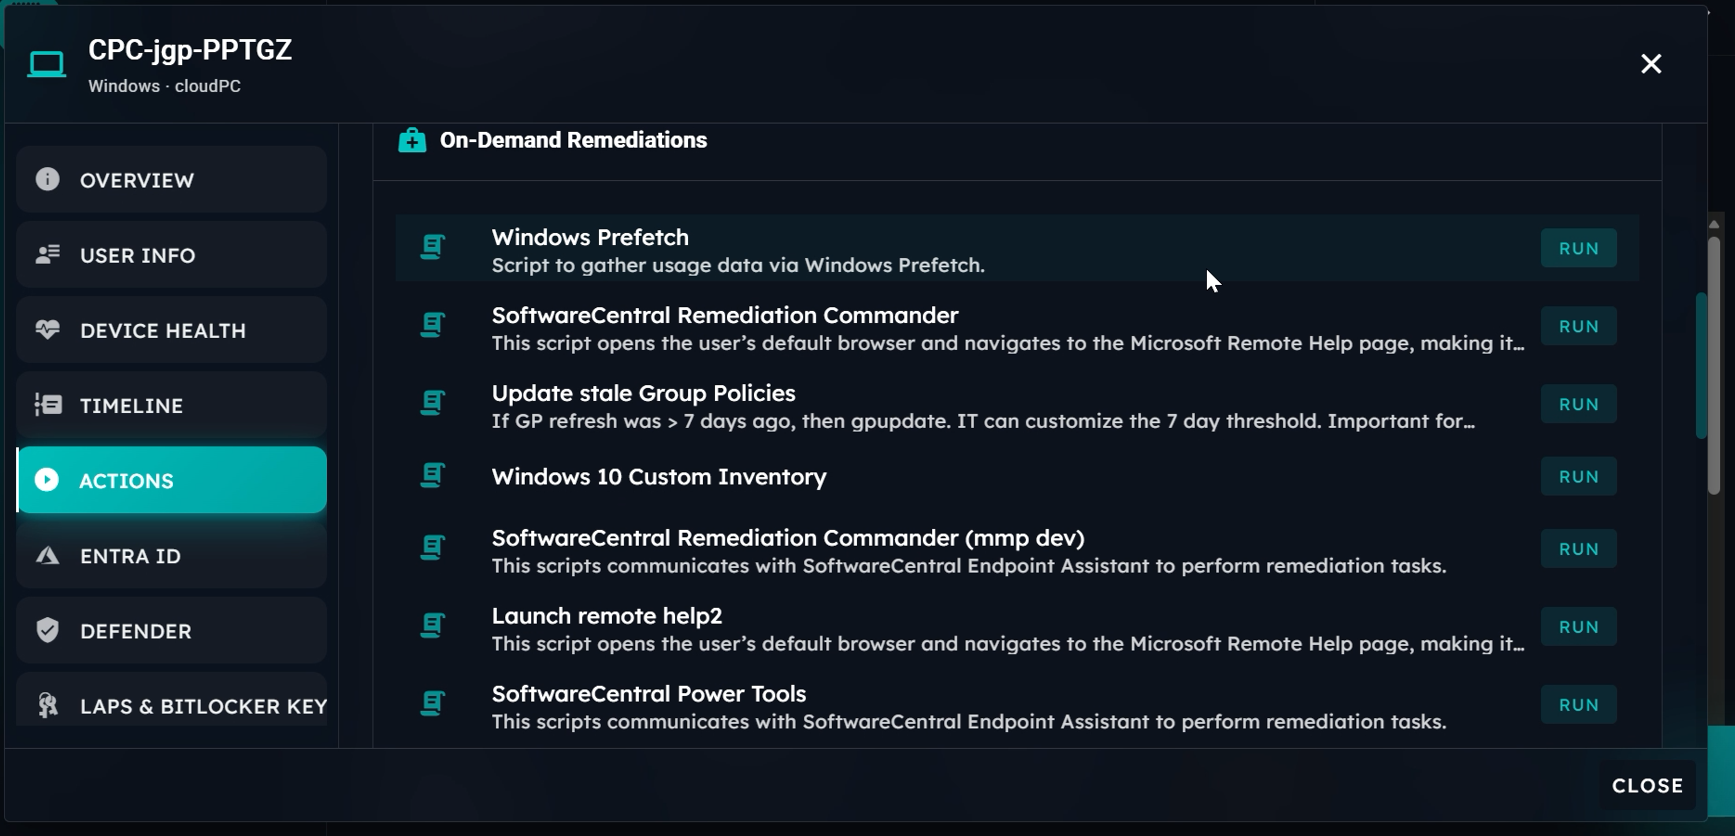Image resolution: width=1735 pixels, height=836 pixels.
Task: Dismiss dialog with the X icon
Action: click(x=1651, y=64)
